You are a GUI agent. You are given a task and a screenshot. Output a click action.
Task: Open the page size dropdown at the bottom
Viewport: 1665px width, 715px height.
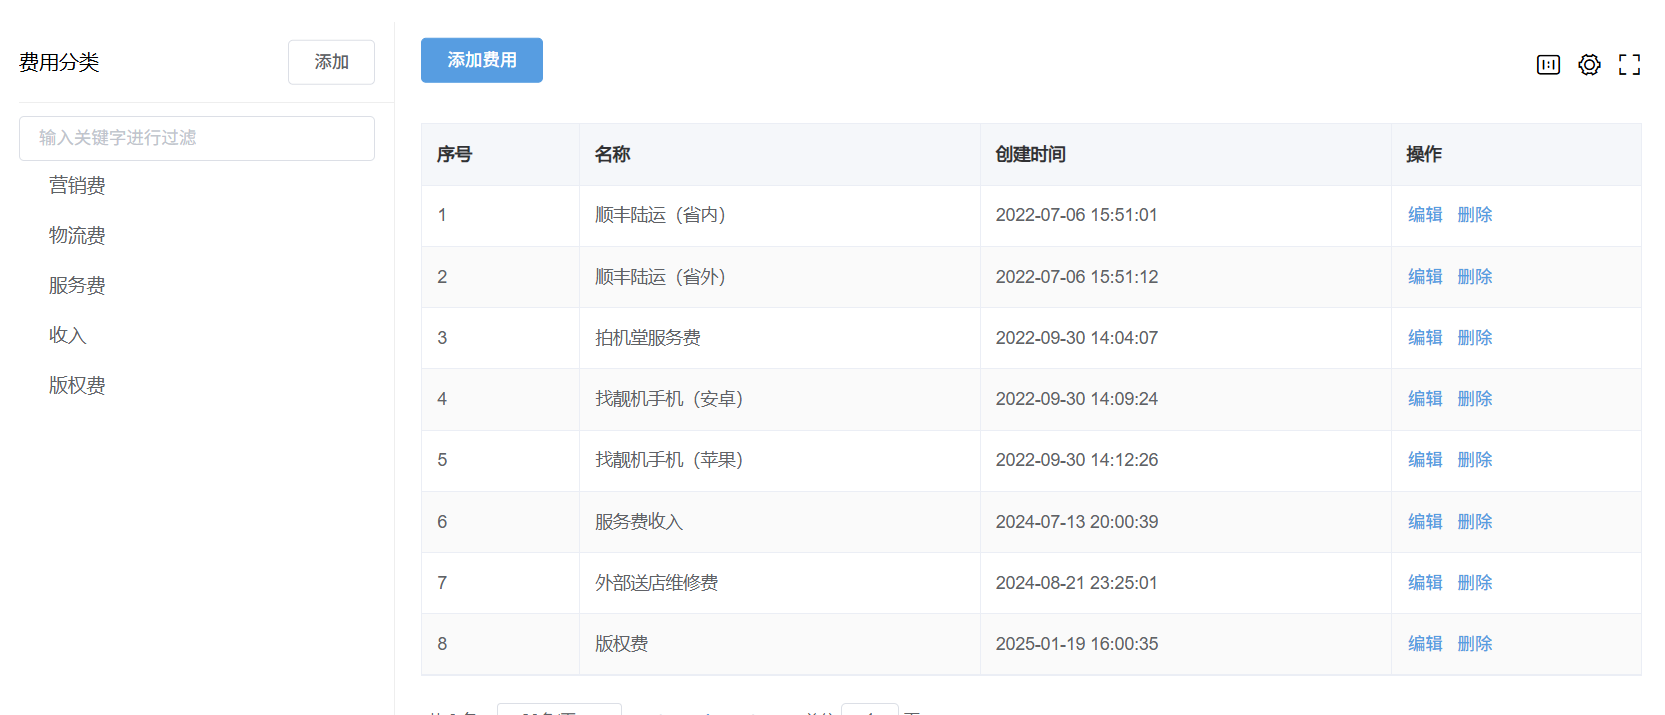[x=558, y=710]
